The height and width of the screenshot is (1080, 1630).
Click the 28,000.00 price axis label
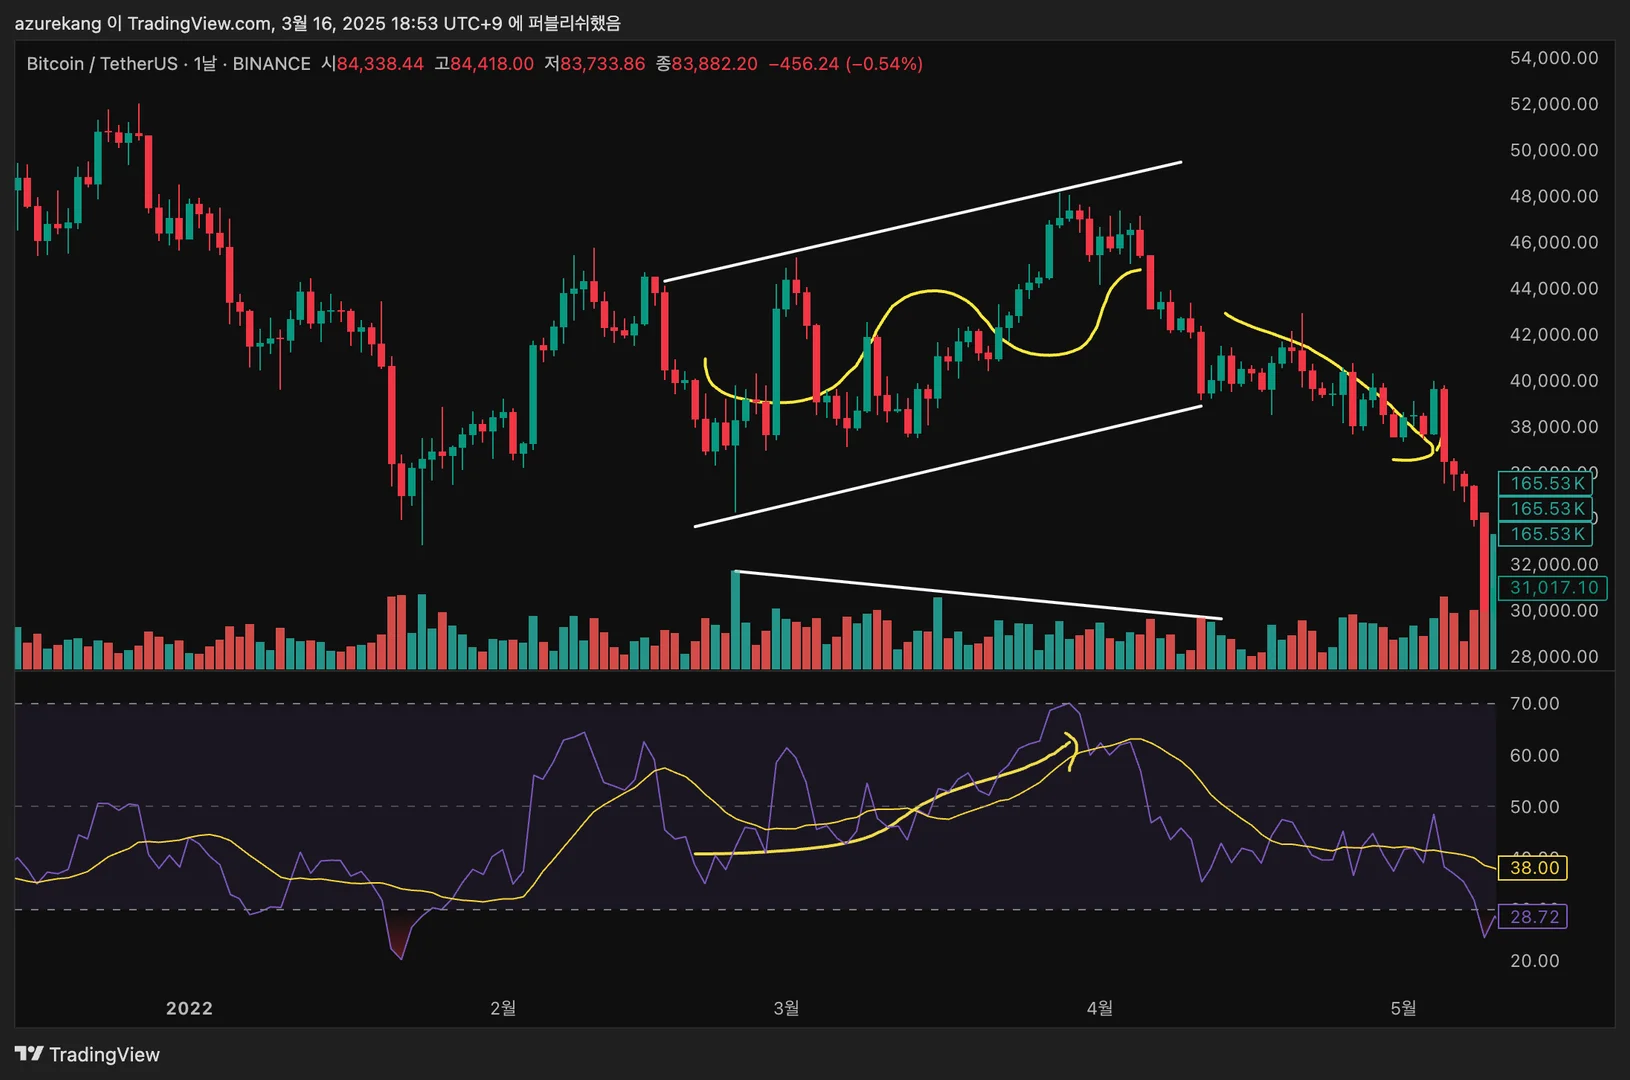coord(1554,656)
